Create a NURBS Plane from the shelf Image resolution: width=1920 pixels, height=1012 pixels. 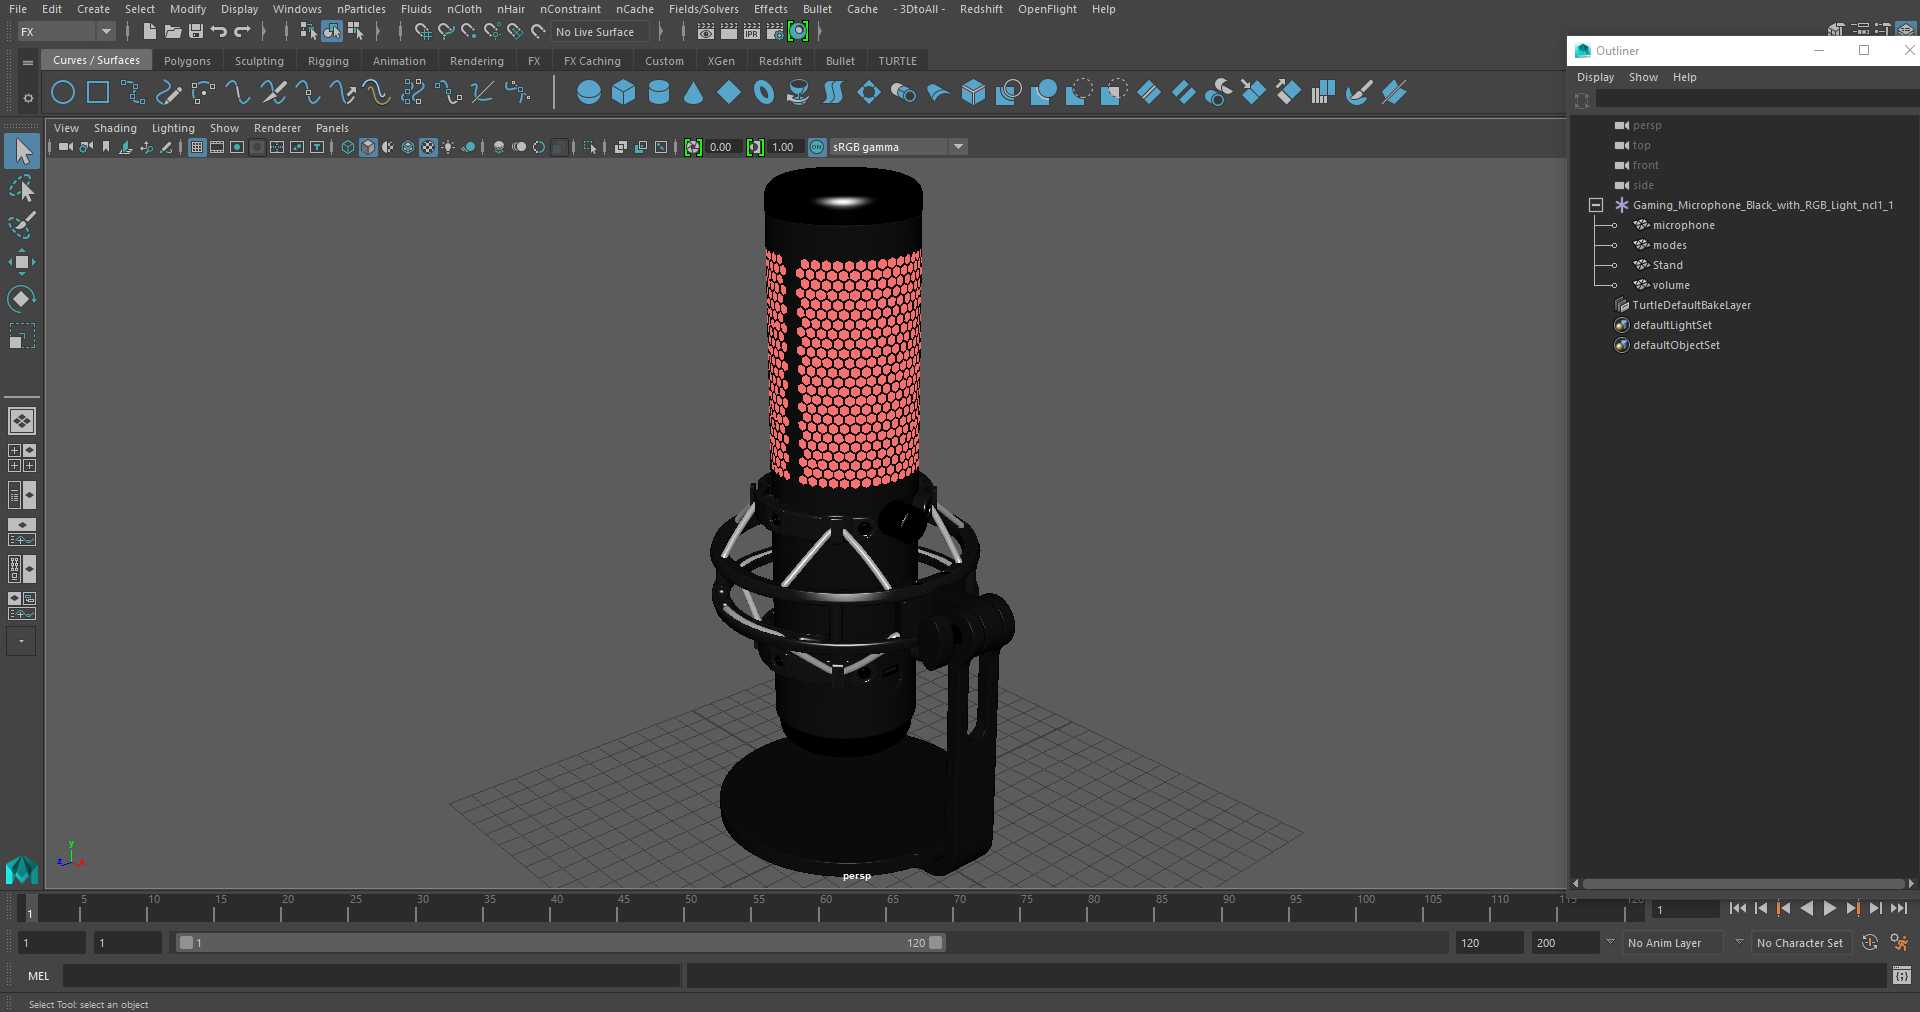point(729,93)
